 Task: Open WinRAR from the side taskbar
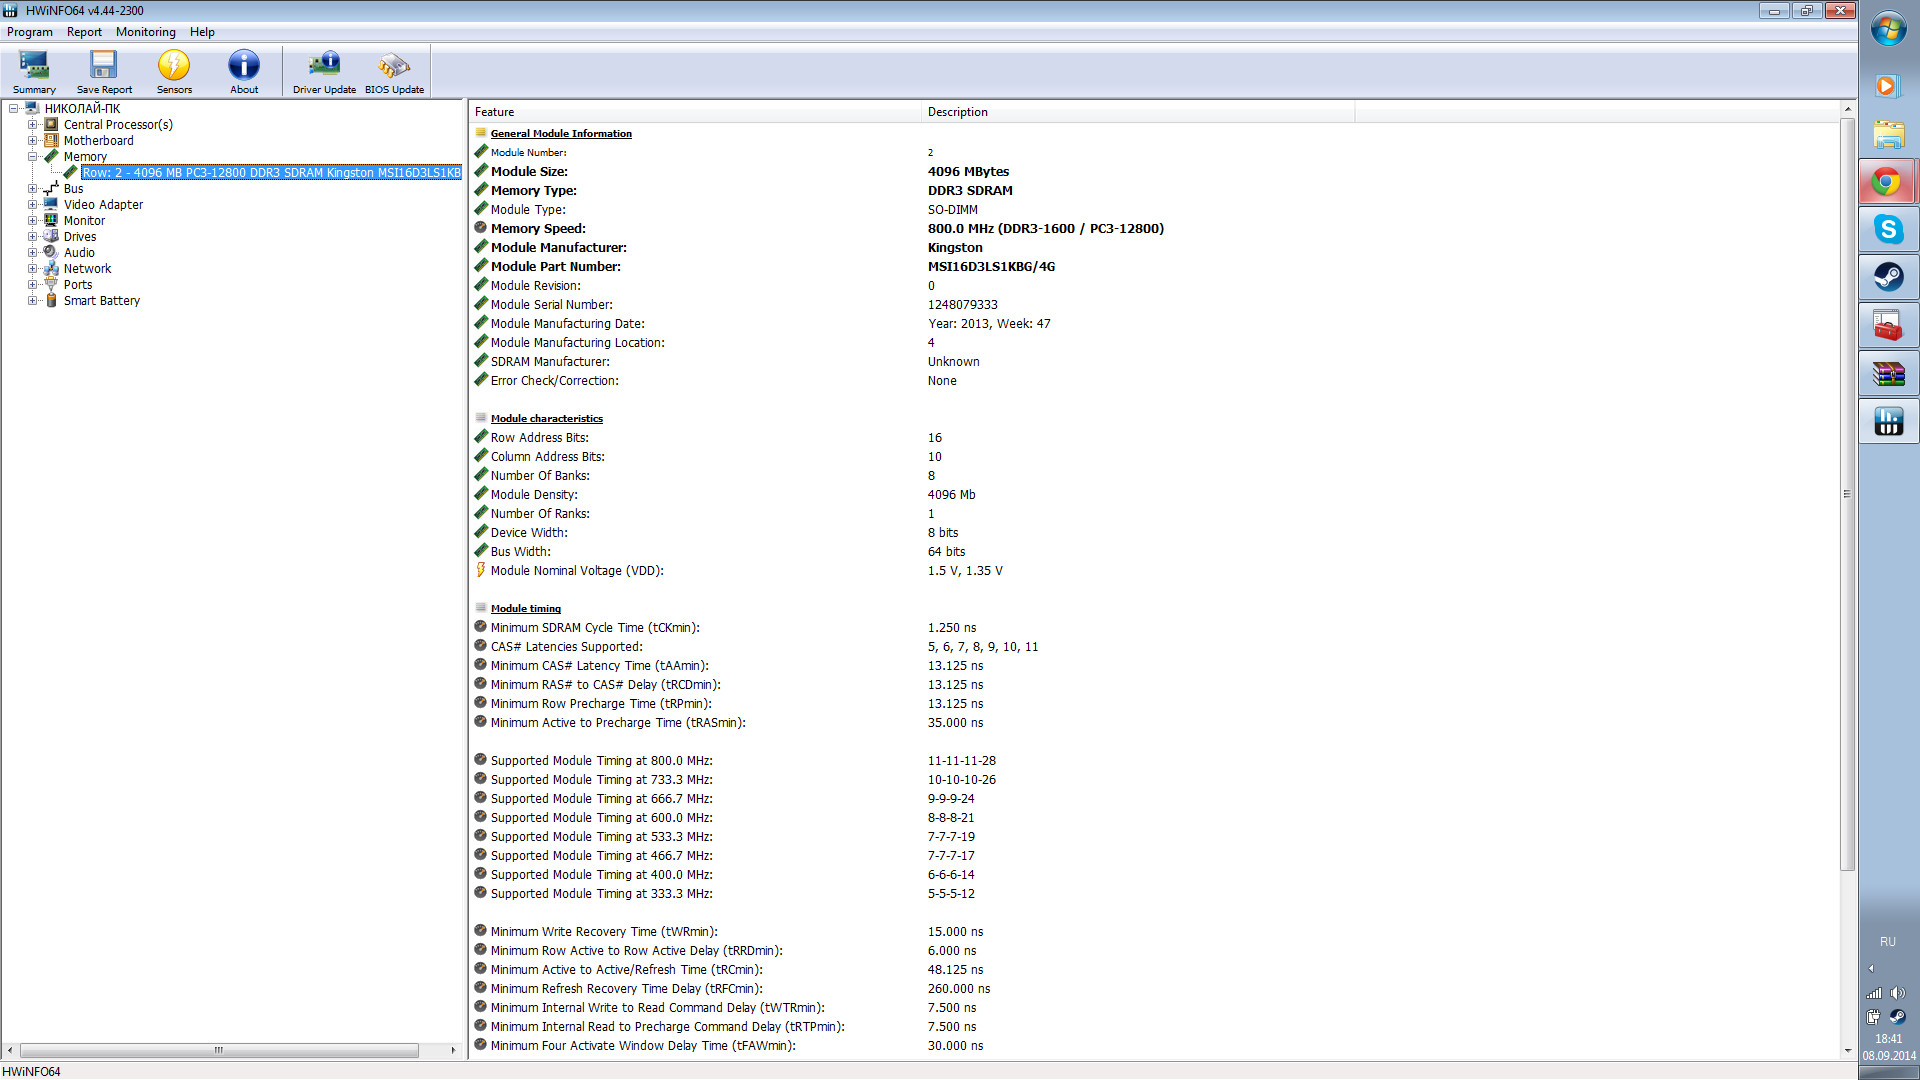(x=1888, y=374)
